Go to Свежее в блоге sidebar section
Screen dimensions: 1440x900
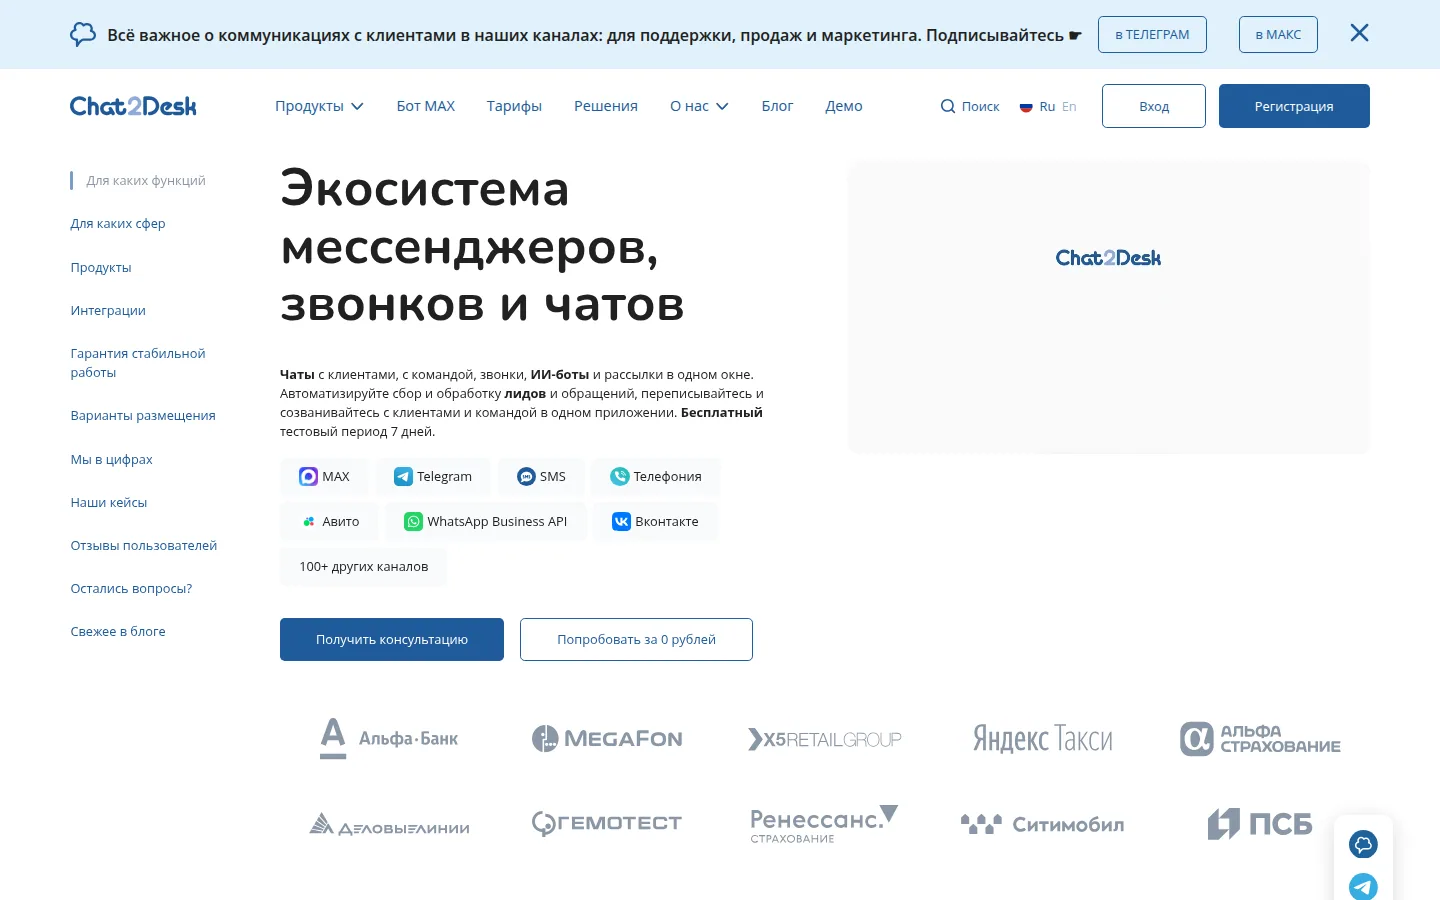[118, 631]
